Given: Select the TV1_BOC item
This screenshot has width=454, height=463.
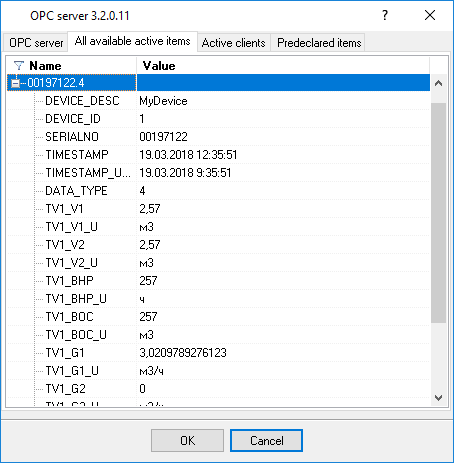Looking at the screenshot, I should (x=69, y=317).
